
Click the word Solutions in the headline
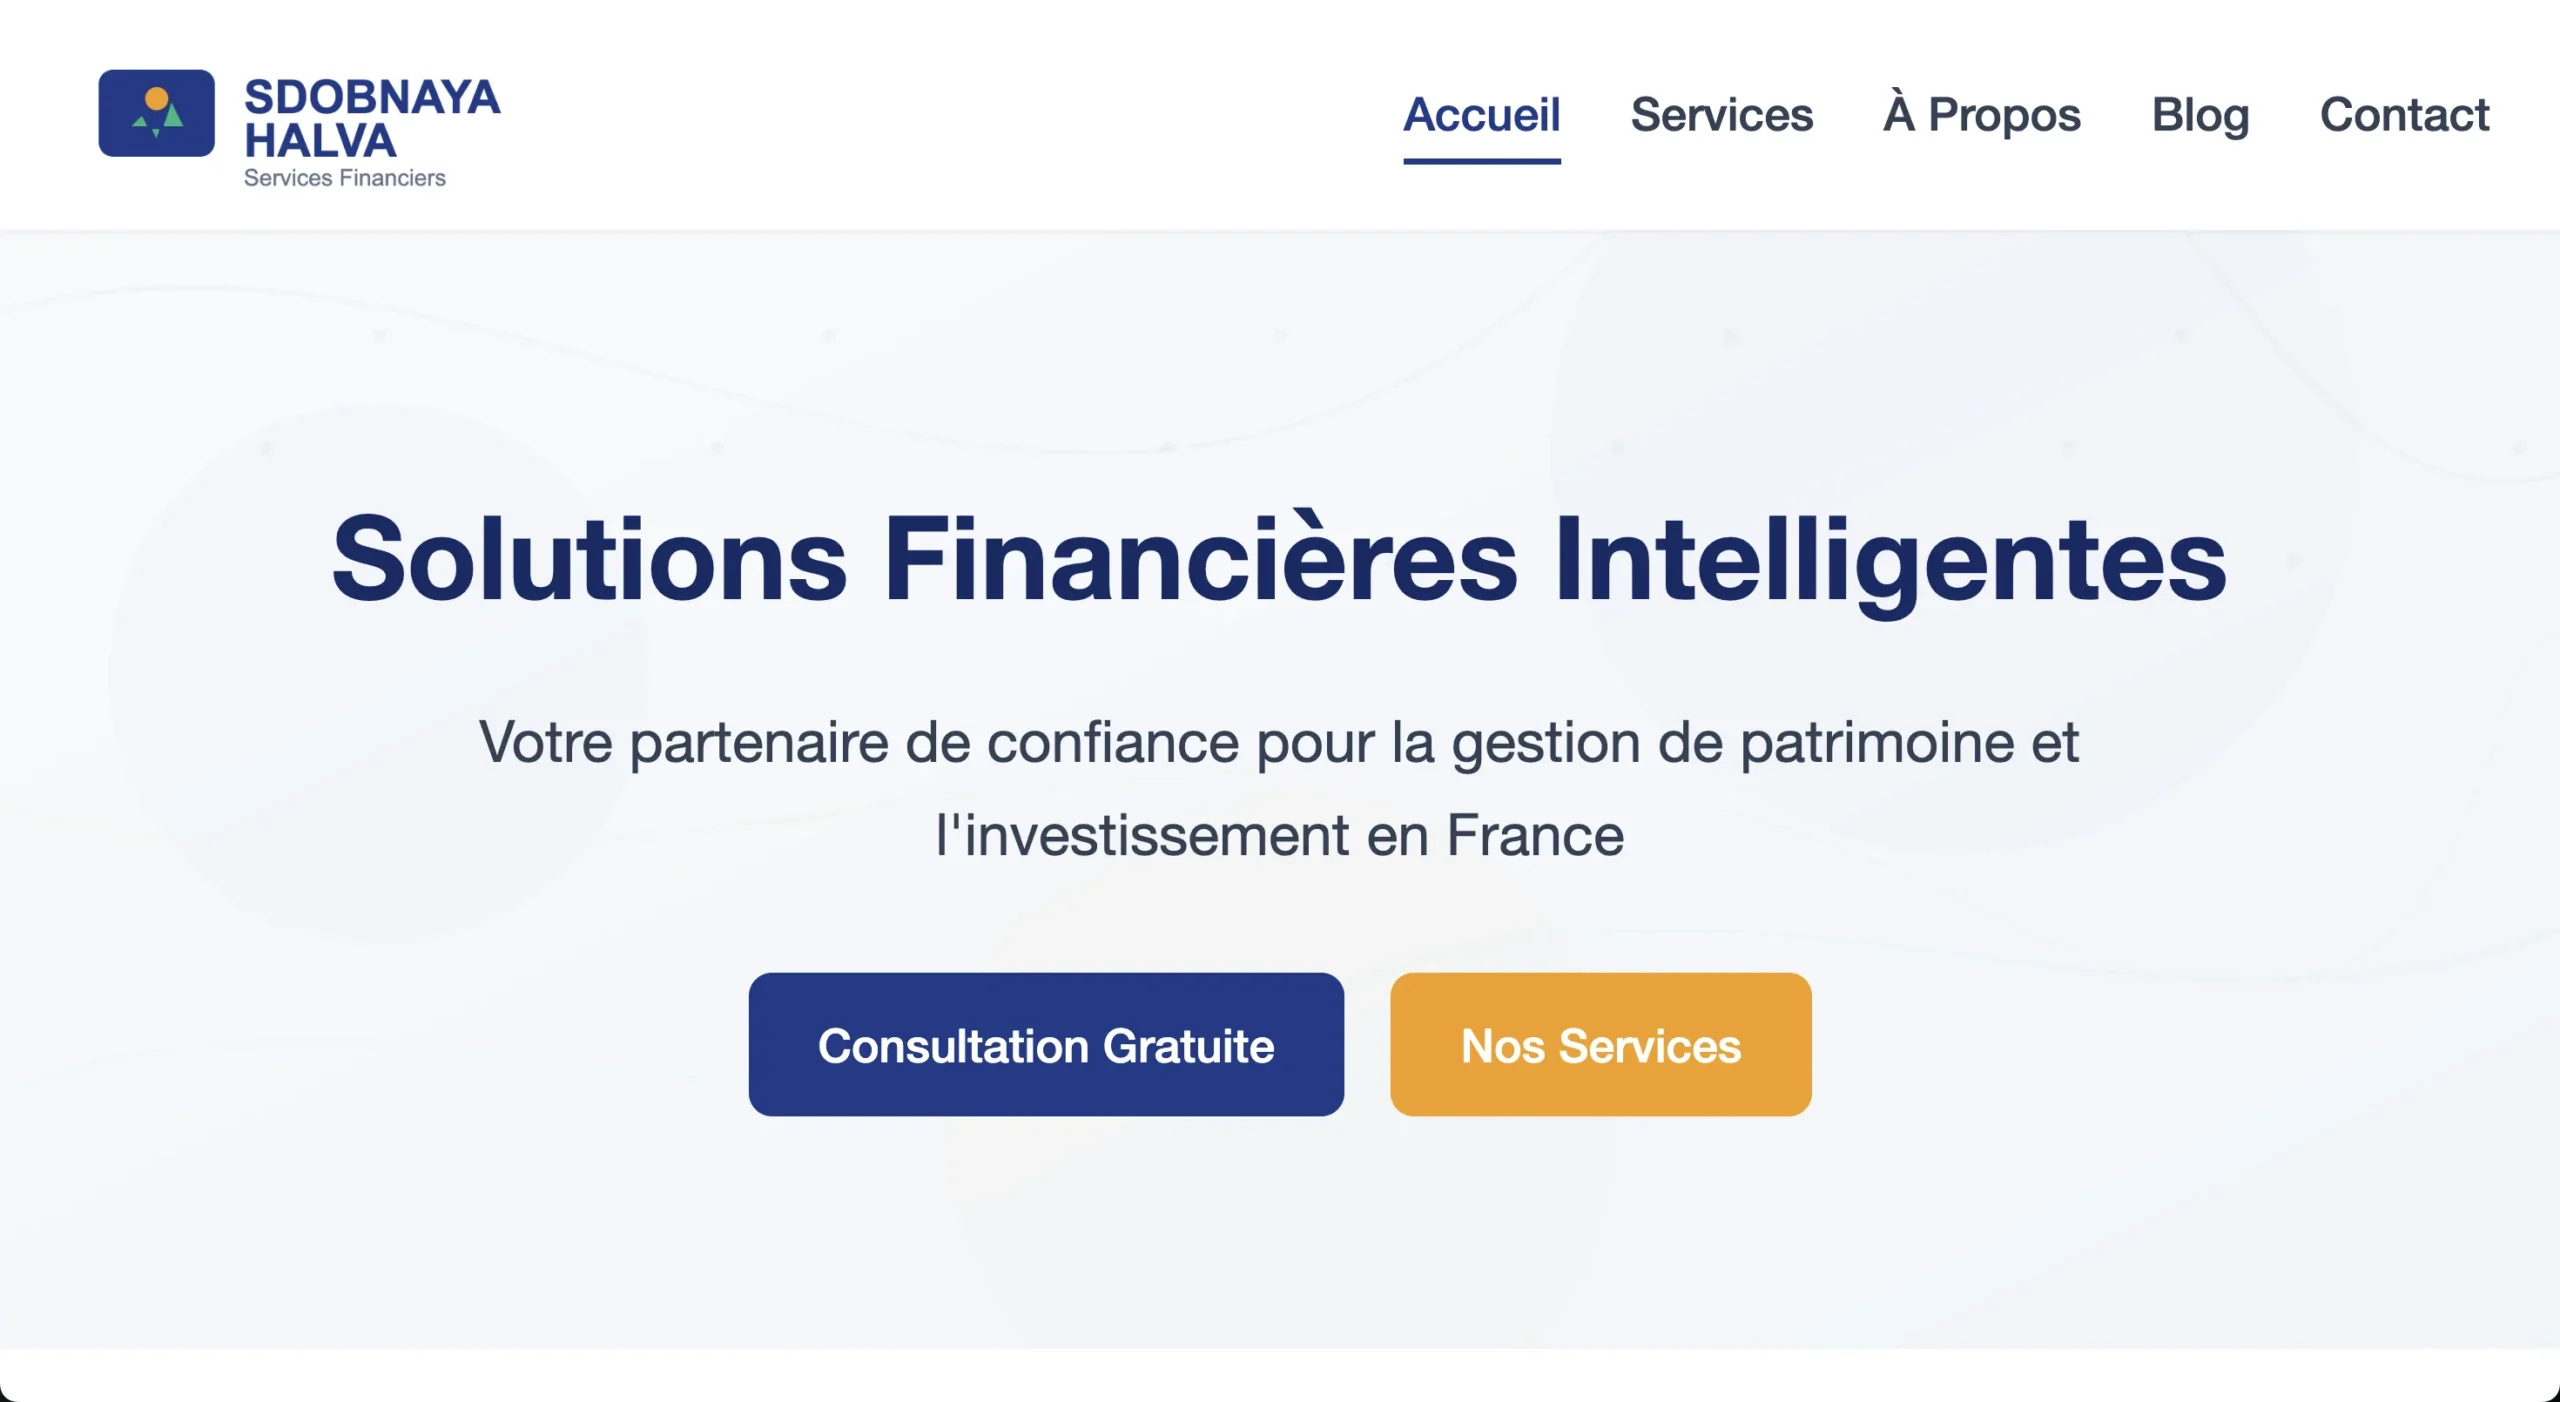[x=589, y=558]
